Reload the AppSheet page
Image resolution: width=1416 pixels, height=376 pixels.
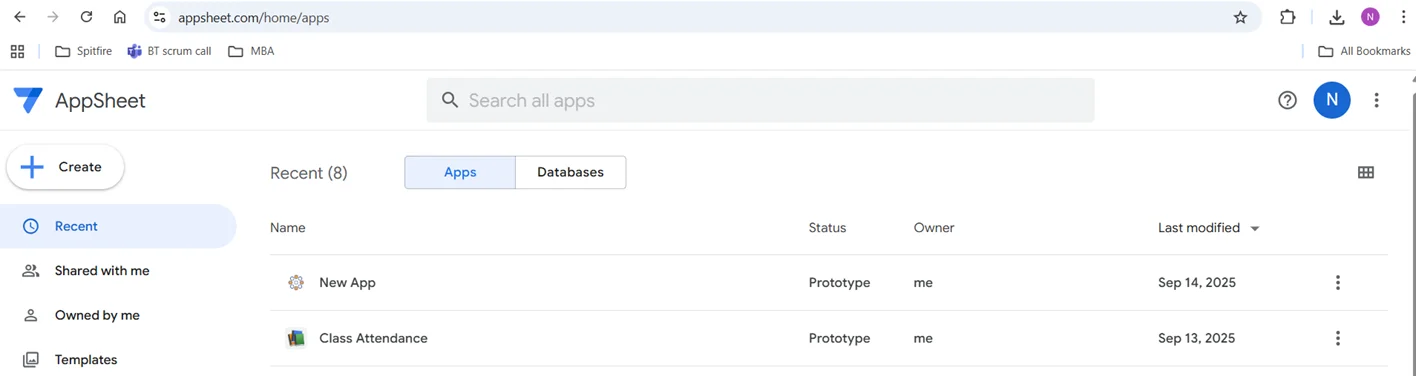pyautogui.click(x=86, y=17)
